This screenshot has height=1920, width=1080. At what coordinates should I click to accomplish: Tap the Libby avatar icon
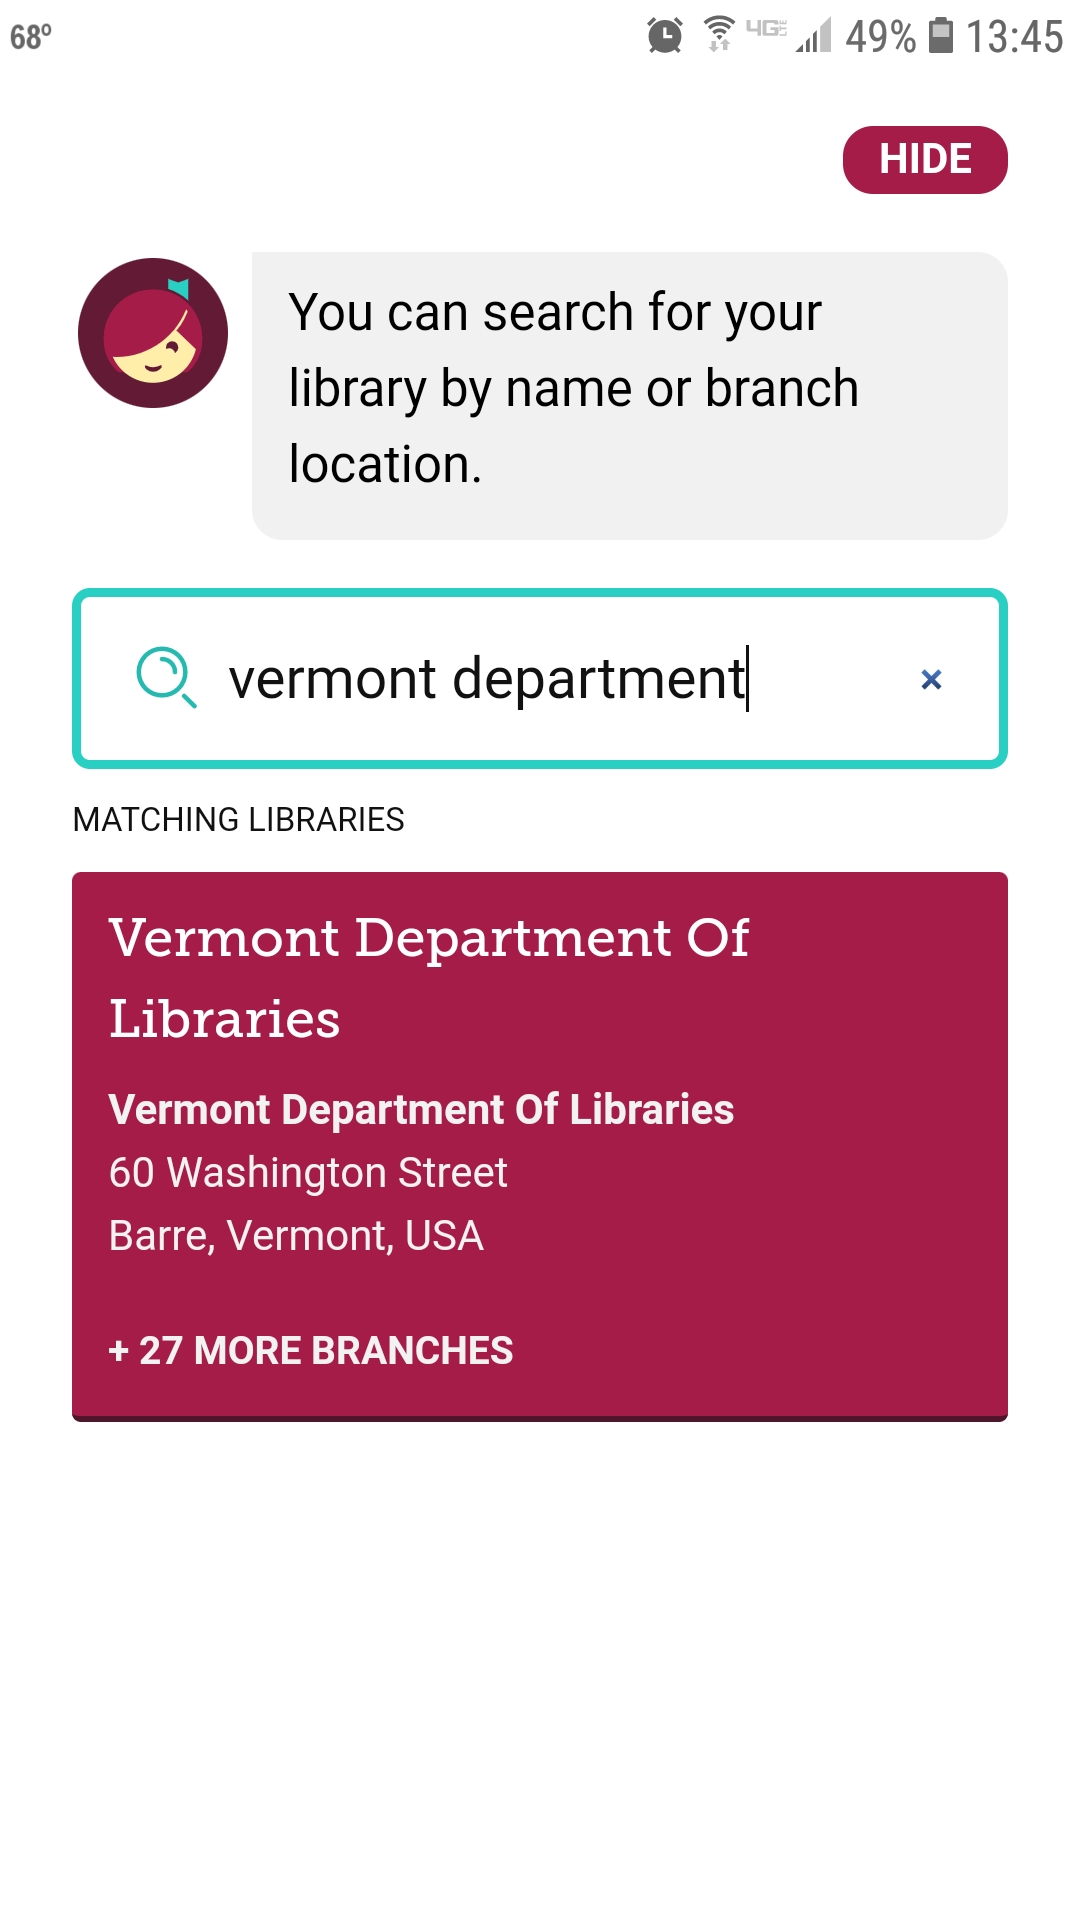coord(153,333)
